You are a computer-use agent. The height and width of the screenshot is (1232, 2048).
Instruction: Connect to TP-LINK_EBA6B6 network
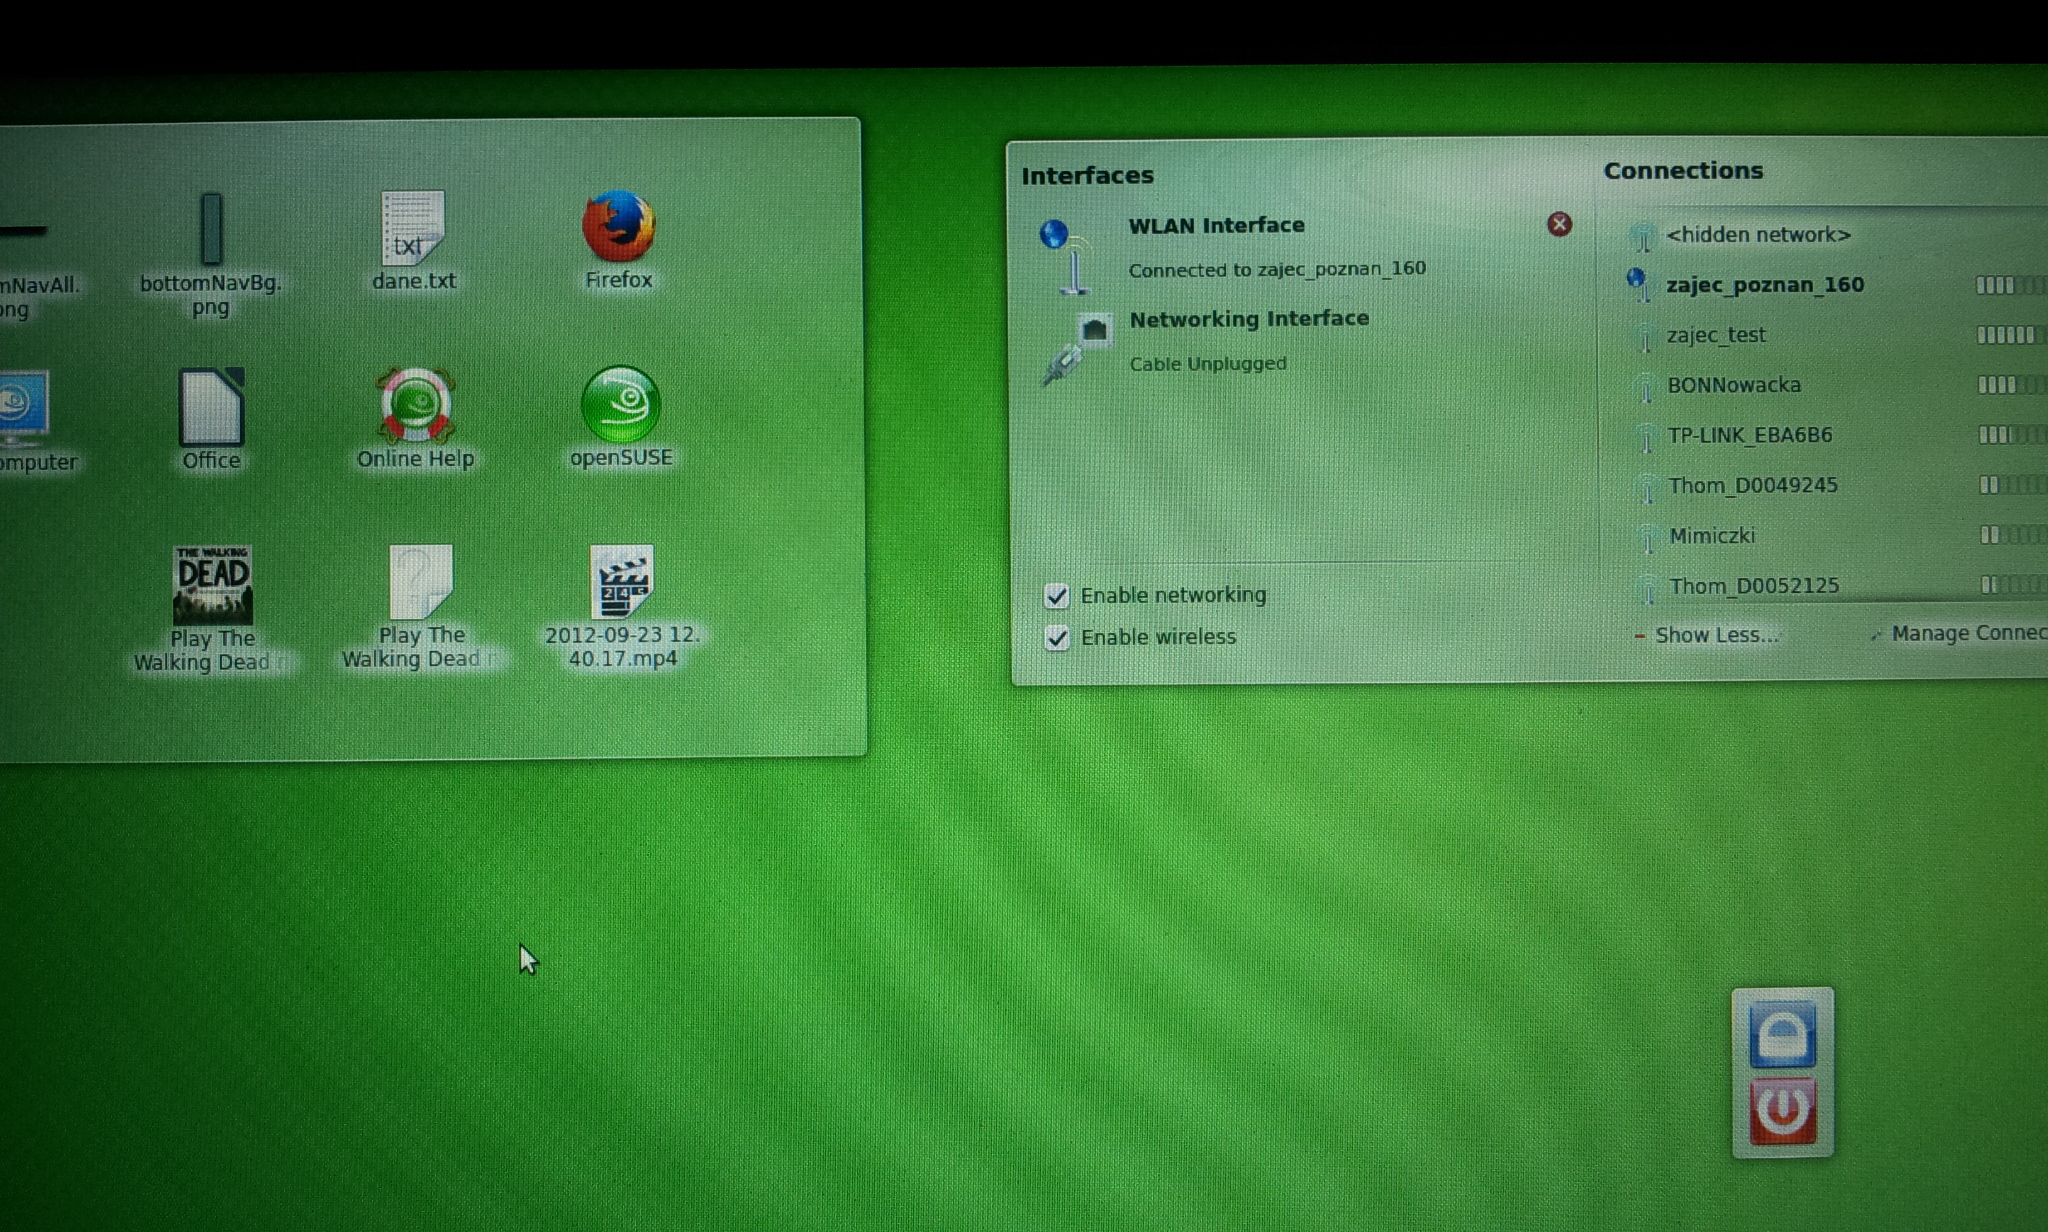(1749, 435)
